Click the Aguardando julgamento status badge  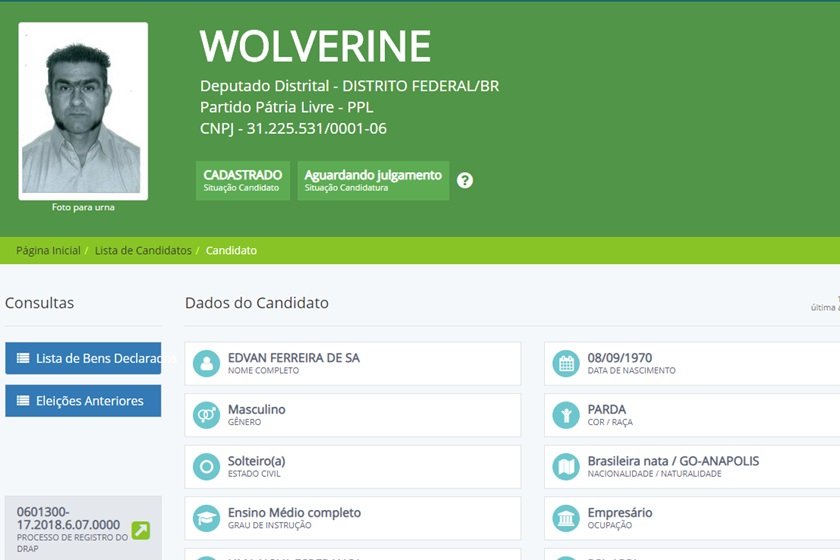click(x=373, y=181)
